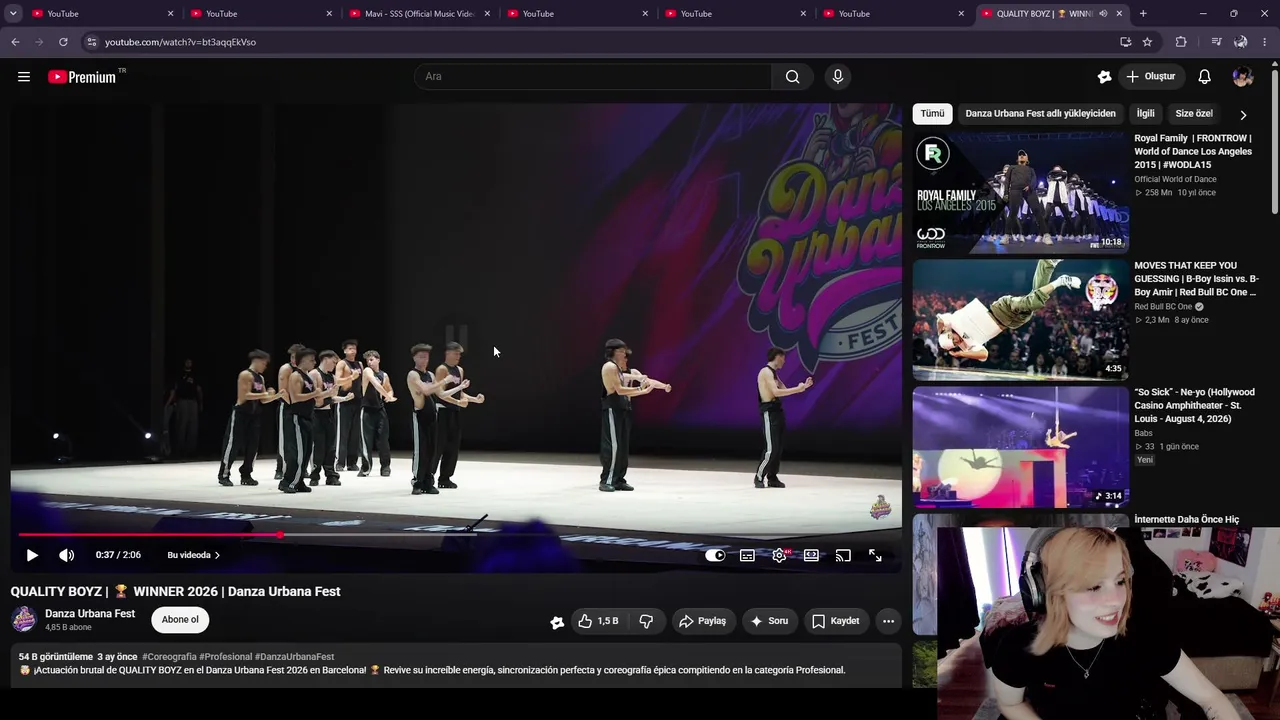Select the İlgili filter chip
Screen dimensions: 1280x720
[x=1145, y=114]
